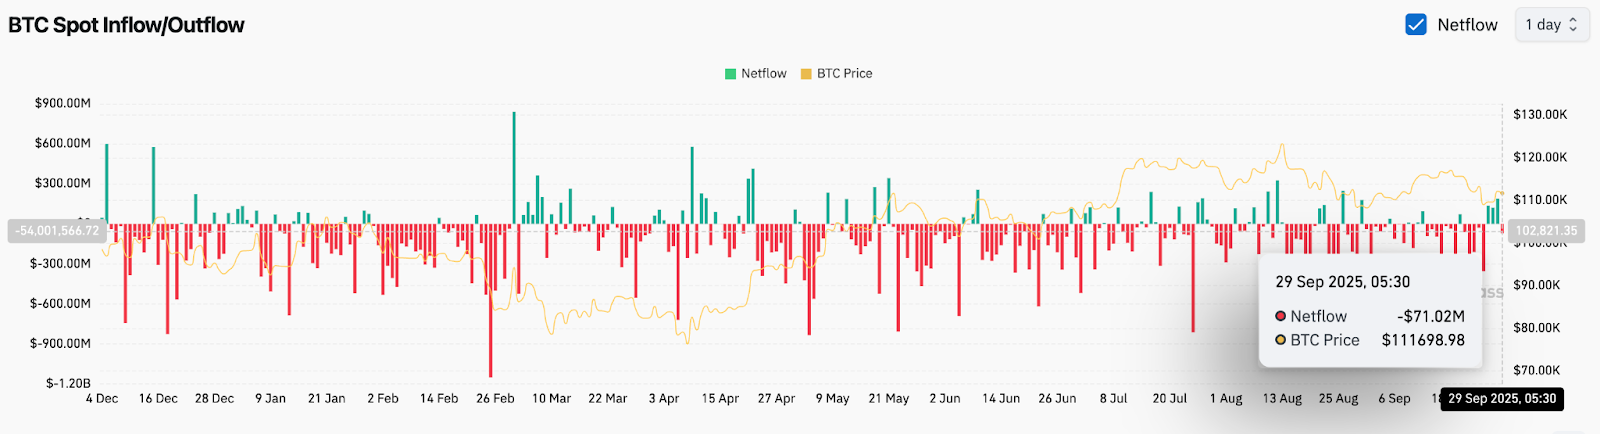Screen dimensions: 1600x434
Task: Select the tallest green bar near 26 Feb
Action: (x=514, y=167)
